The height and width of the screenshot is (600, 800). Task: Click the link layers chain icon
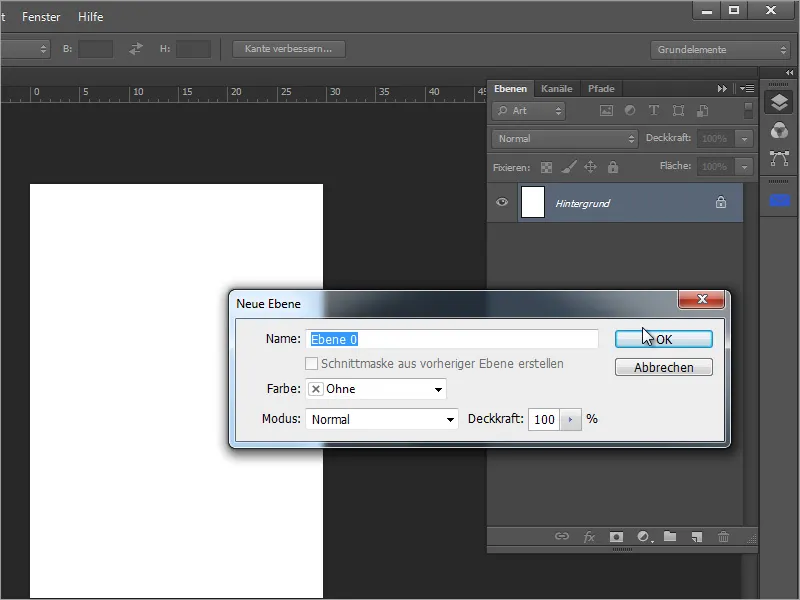(562, 536)
